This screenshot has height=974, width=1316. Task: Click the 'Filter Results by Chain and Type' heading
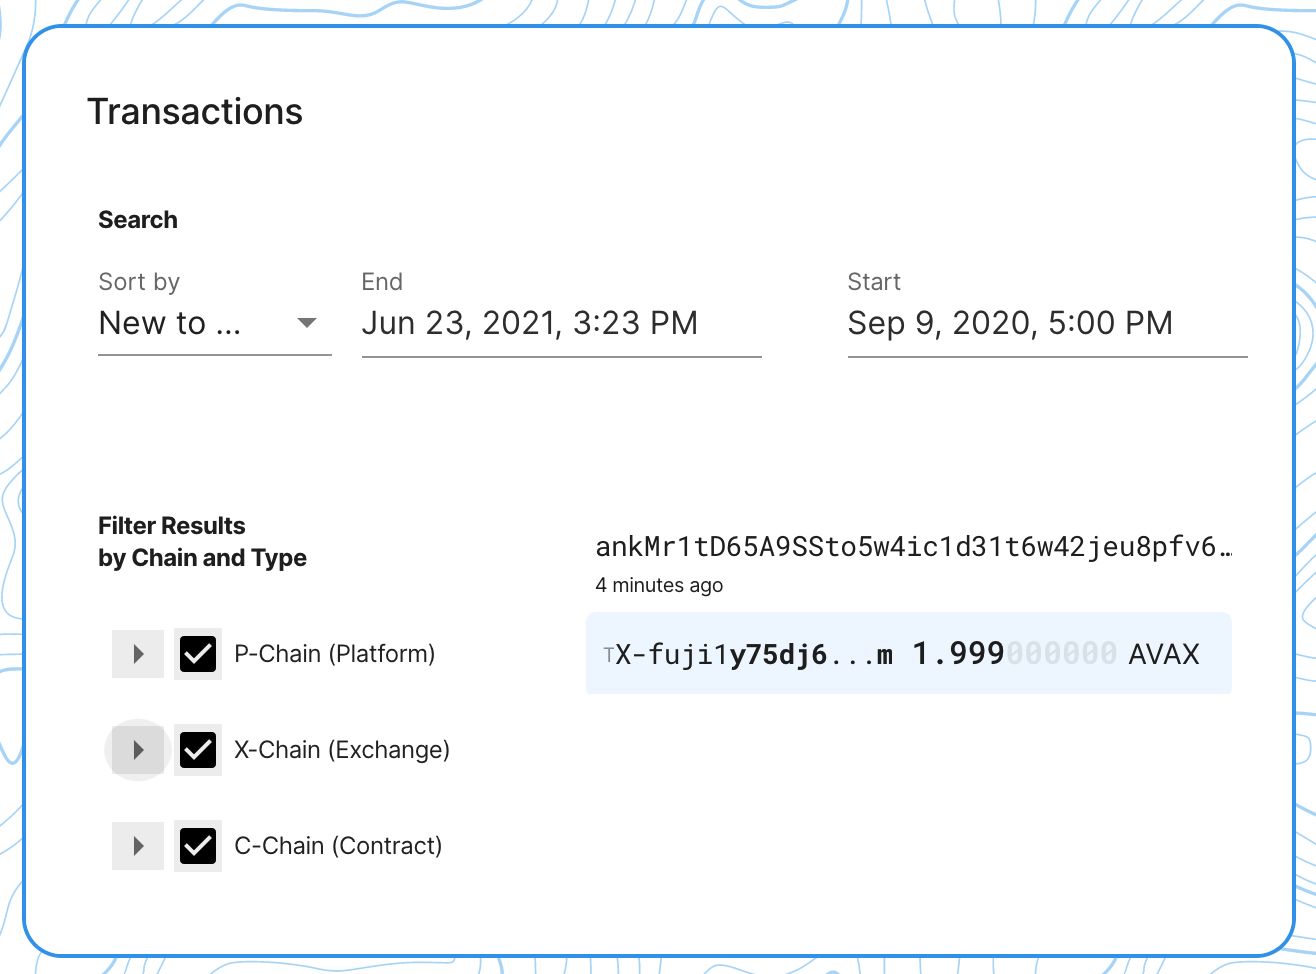tap(202, 542)
